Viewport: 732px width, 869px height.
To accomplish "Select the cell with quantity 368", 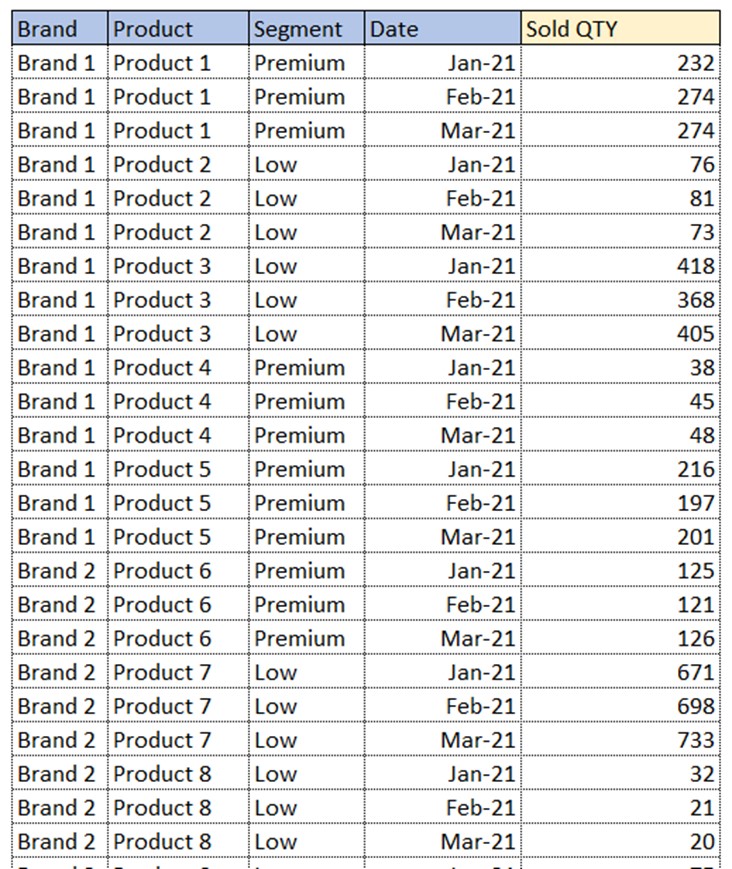I will pos(621,299).
